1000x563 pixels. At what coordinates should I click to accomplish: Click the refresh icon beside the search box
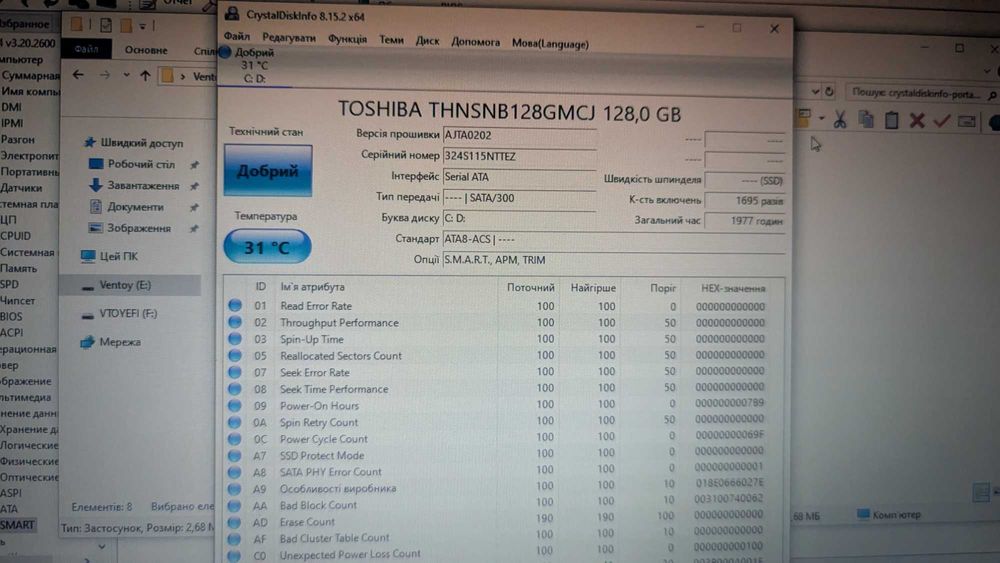click(829, 92)
